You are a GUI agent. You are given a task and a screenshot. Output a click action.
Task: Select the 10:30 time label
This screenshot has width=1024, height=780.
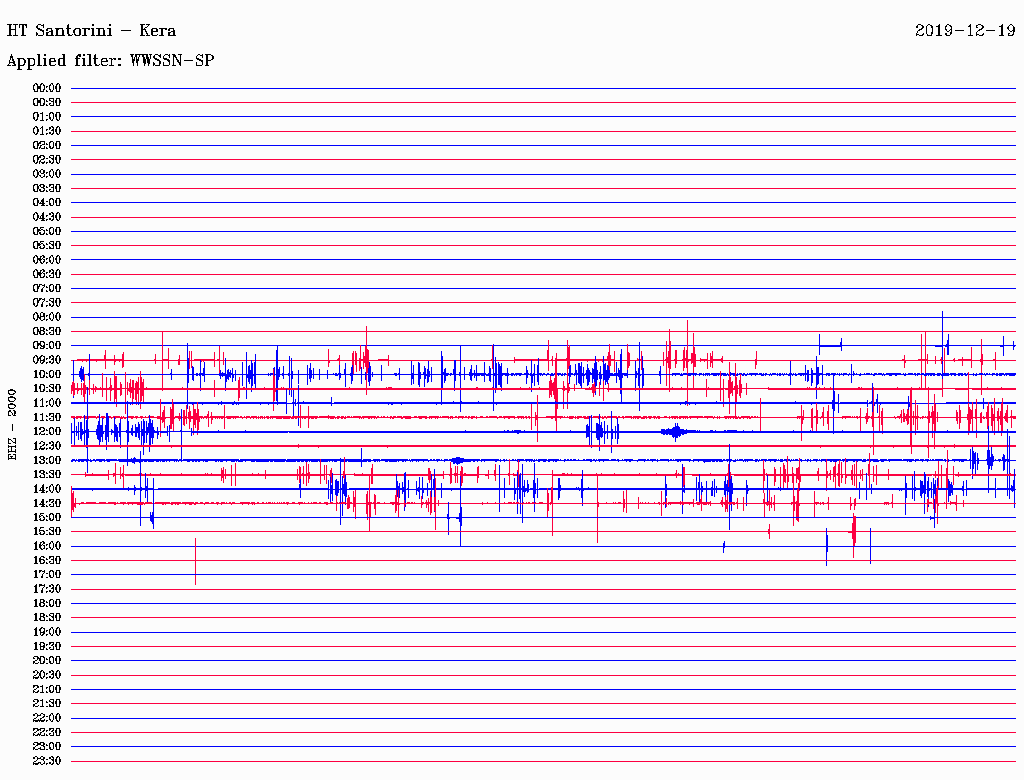(47, 389)
